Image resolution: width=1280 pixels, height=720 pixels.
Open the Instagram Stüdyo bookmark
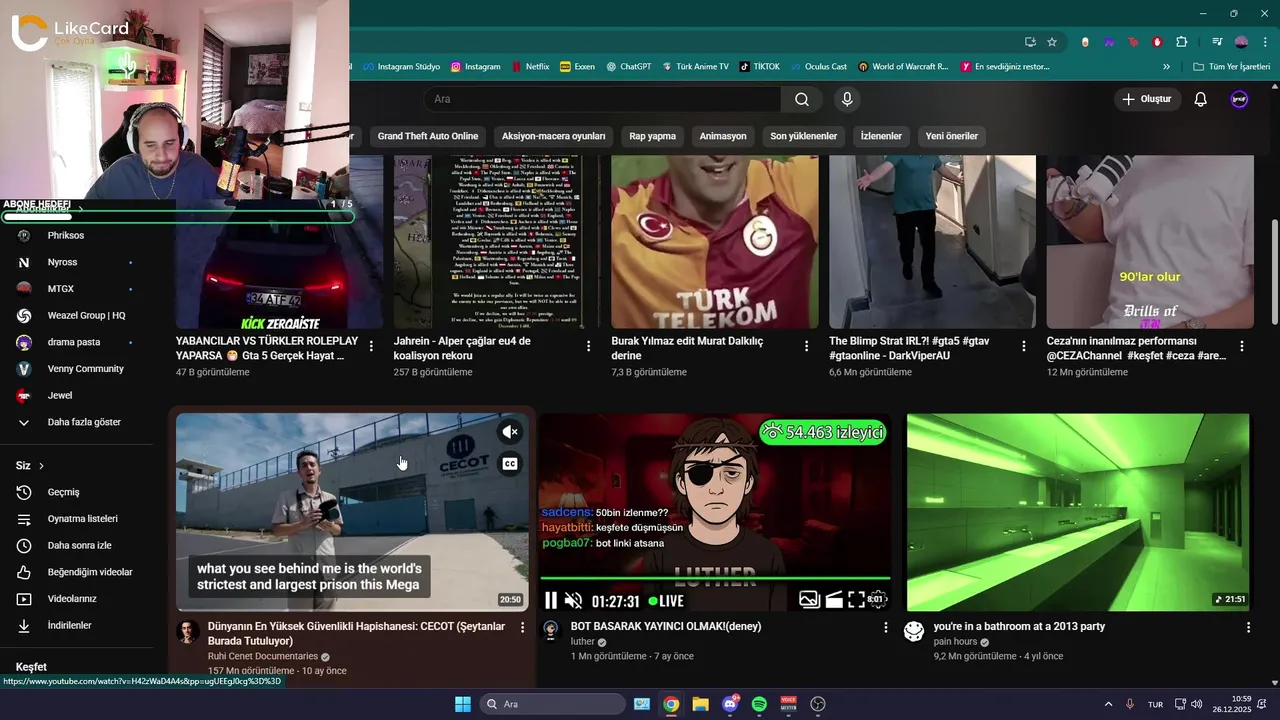[401, 67]
